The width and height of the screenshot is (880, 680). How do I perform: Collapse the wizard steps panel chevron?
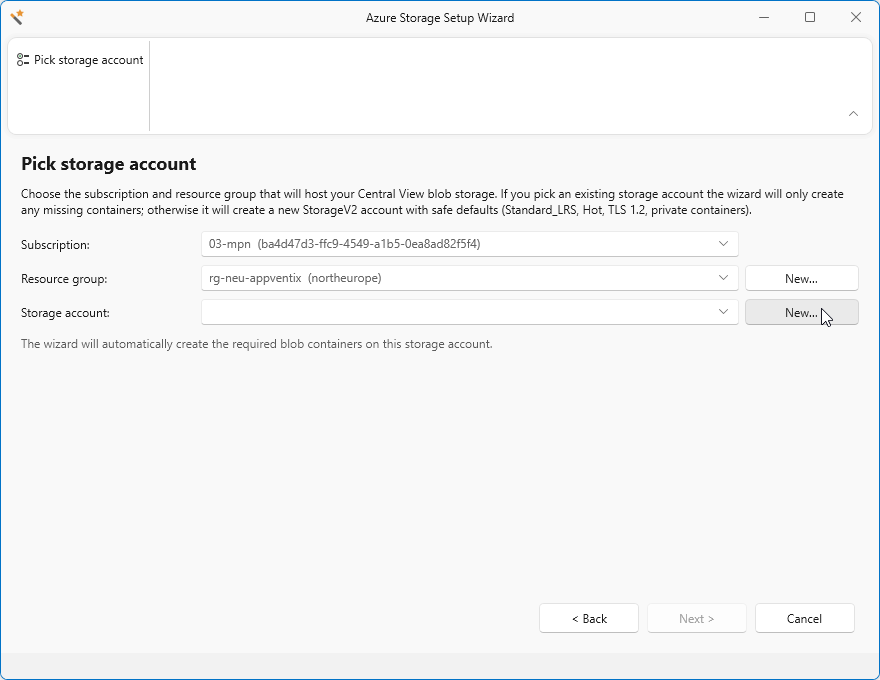click(x=853, y=113)
